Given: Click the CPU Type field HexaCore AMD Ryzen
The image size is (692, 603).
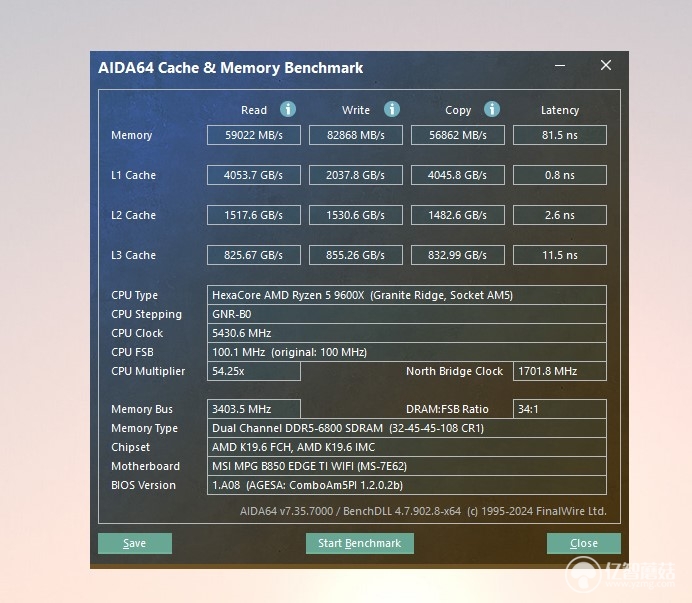Looking at the screenshot, I should [406, 295].
